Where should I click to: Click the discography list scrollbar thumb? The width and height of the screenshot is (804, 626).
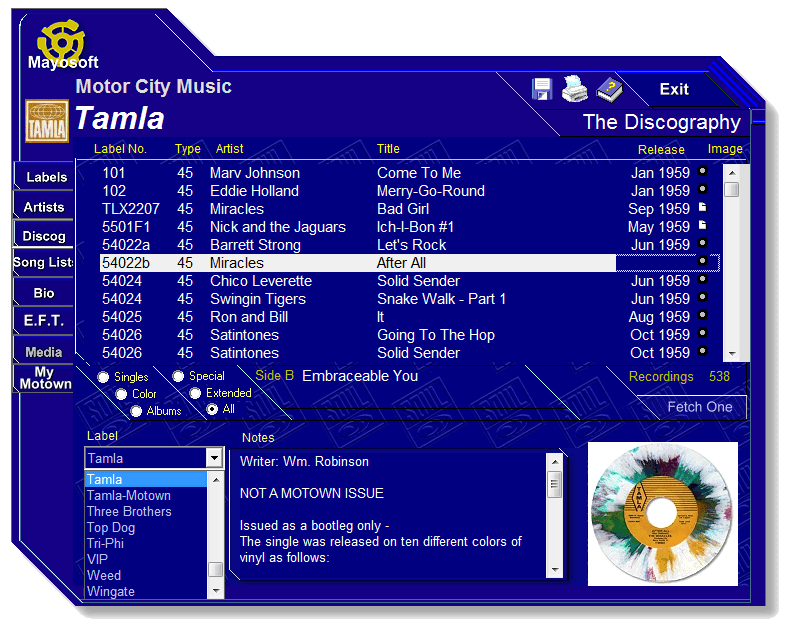tap(732, 189)
